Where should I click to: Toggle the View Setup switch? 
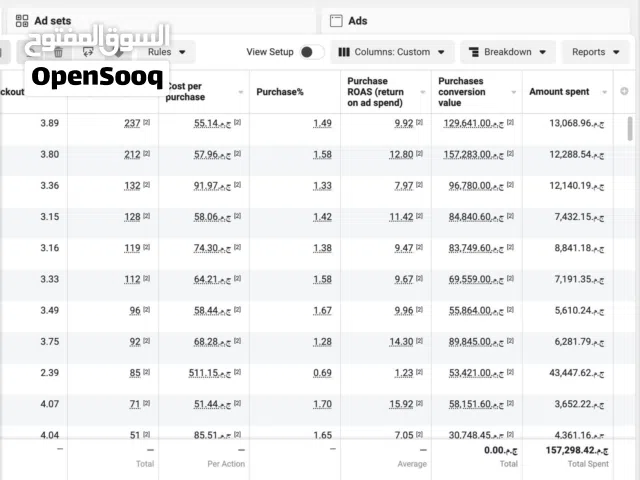tap(311, 52)
